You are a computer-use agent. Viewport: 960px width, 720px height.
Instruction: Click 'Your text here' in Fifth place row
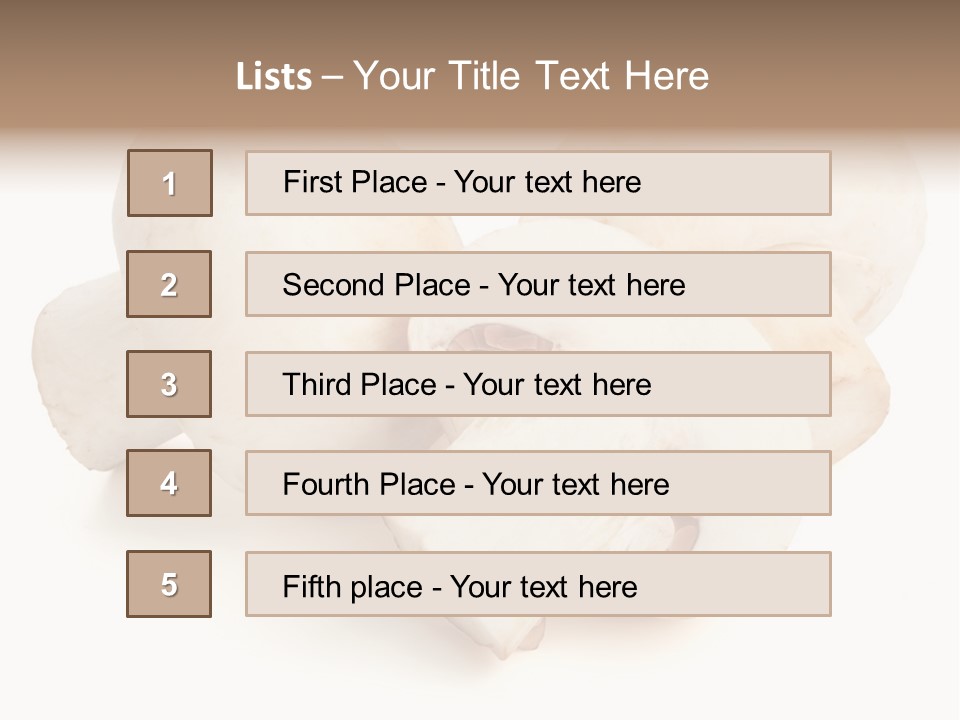tap(544, 587)
